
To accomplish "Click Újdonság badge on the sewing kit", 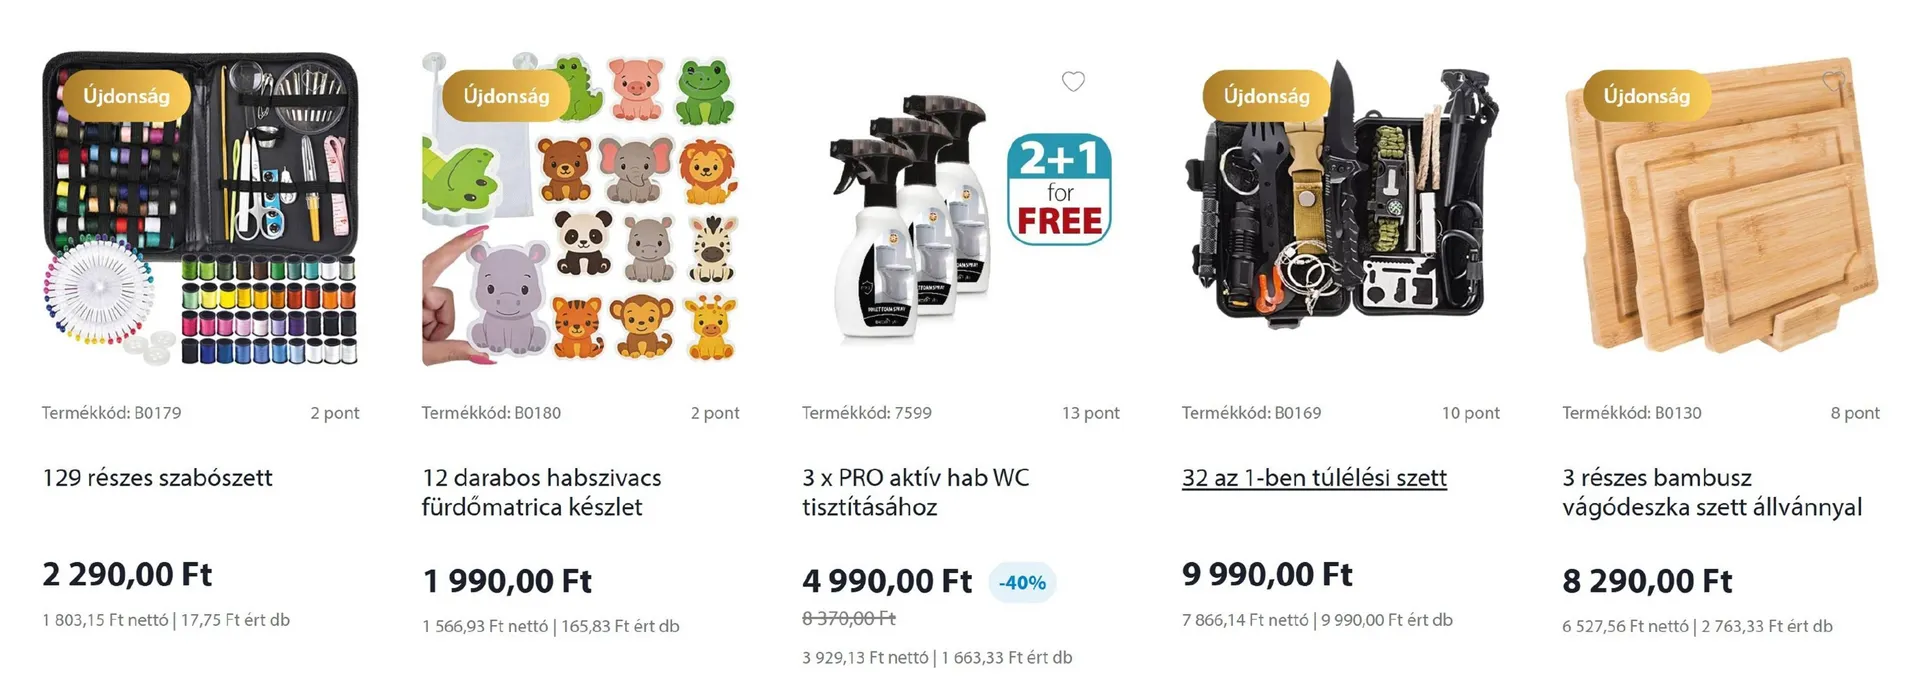I will pos(126,96).
